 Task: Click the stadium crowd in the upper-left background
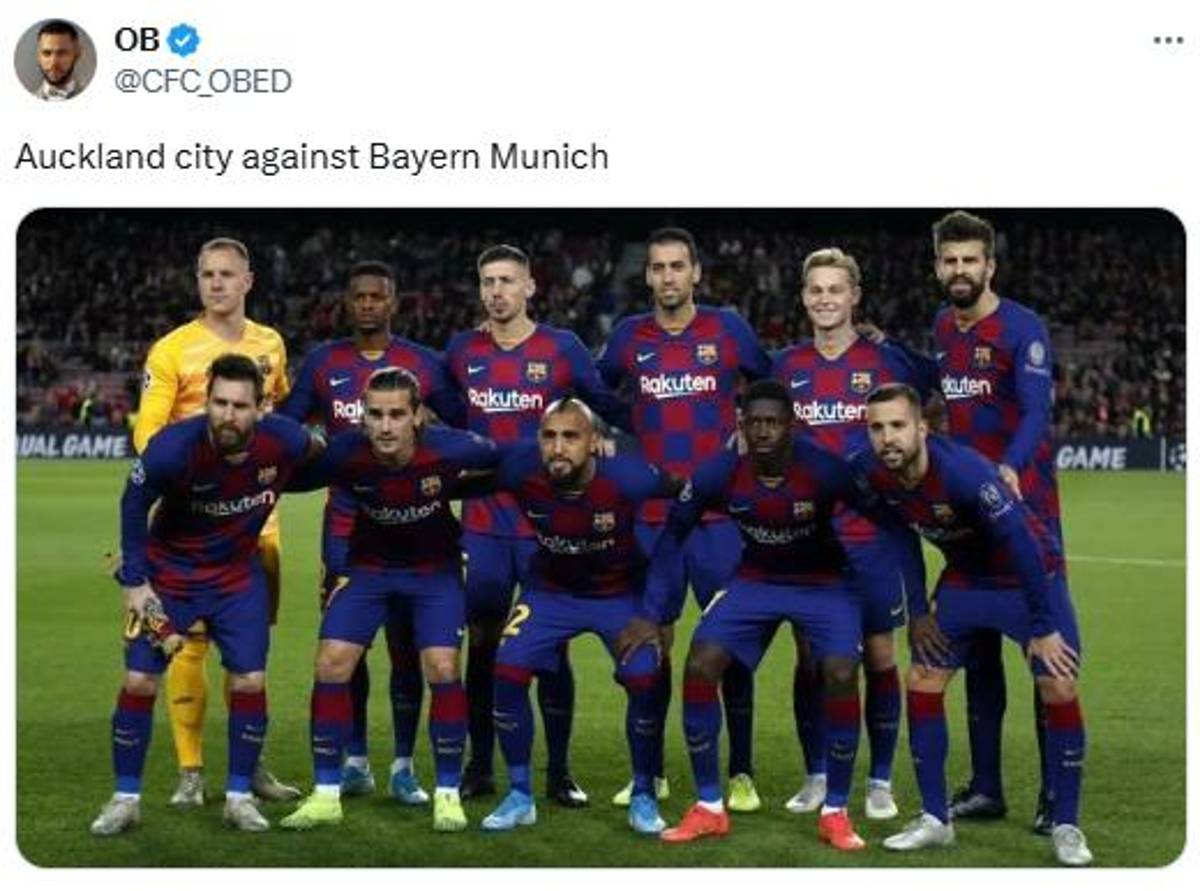tap(100, 290)
